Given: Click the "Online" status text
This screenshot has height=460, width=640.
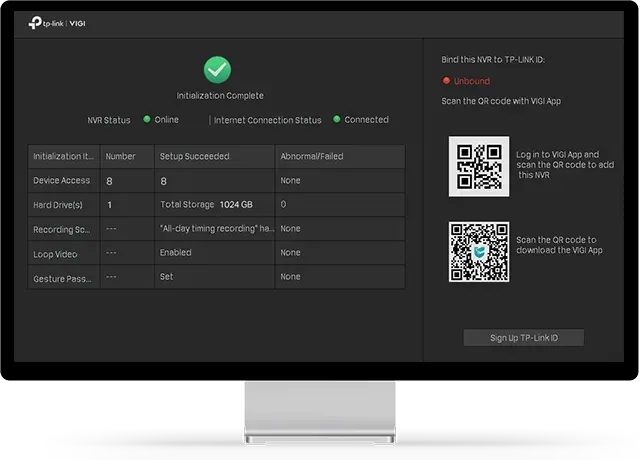Looking at the screenshot, I should (167, 120).
